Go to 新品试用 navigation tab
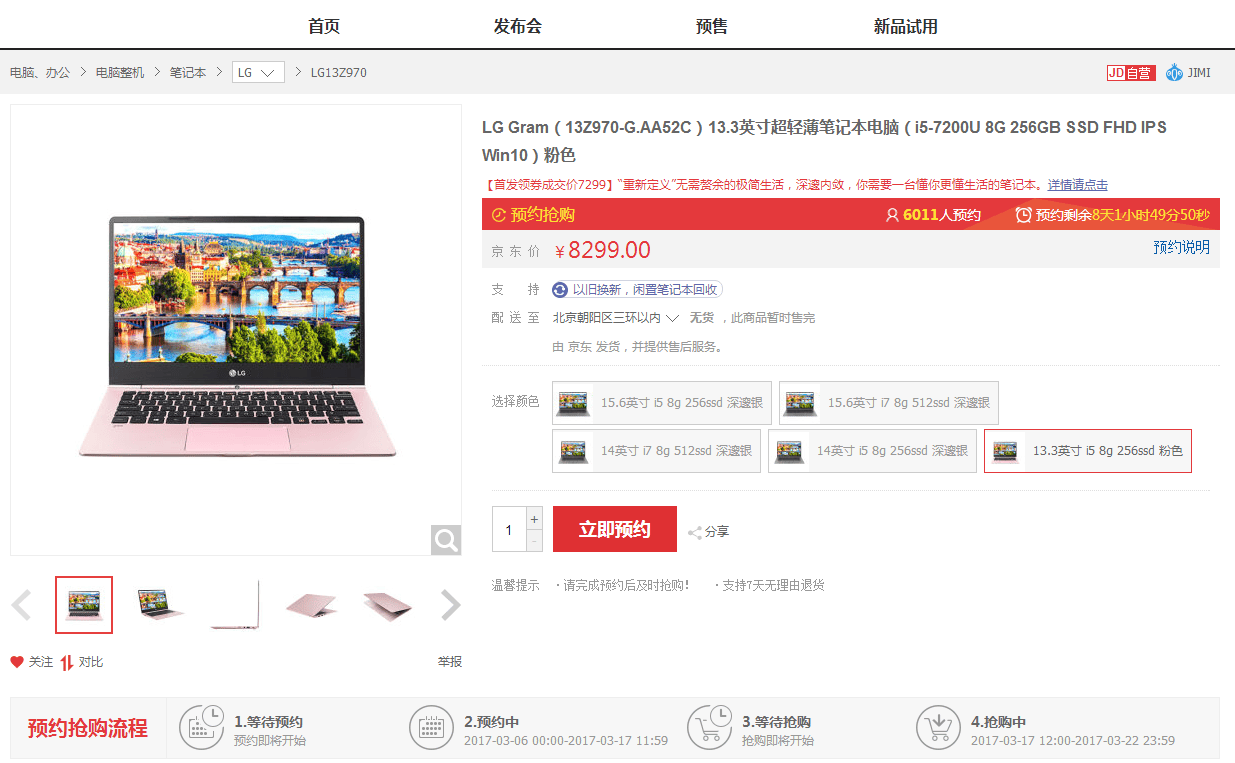This screenshot has height=763, width=1235. point(906,26)
